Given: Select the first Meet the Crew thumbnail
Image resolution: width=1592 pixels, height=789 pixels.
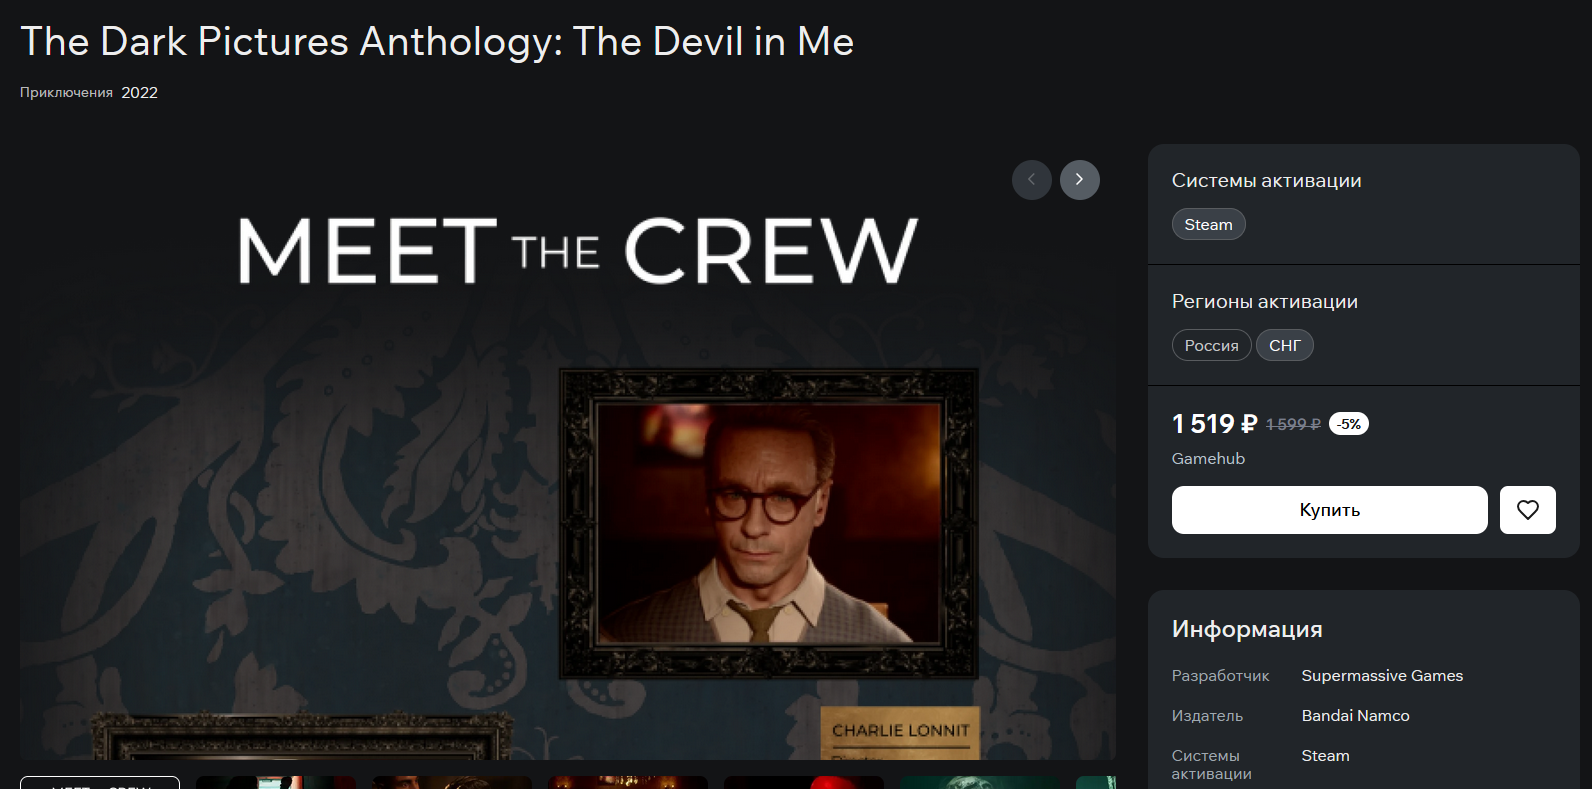Looking at the screenshot, I should (x=100, y=782).
